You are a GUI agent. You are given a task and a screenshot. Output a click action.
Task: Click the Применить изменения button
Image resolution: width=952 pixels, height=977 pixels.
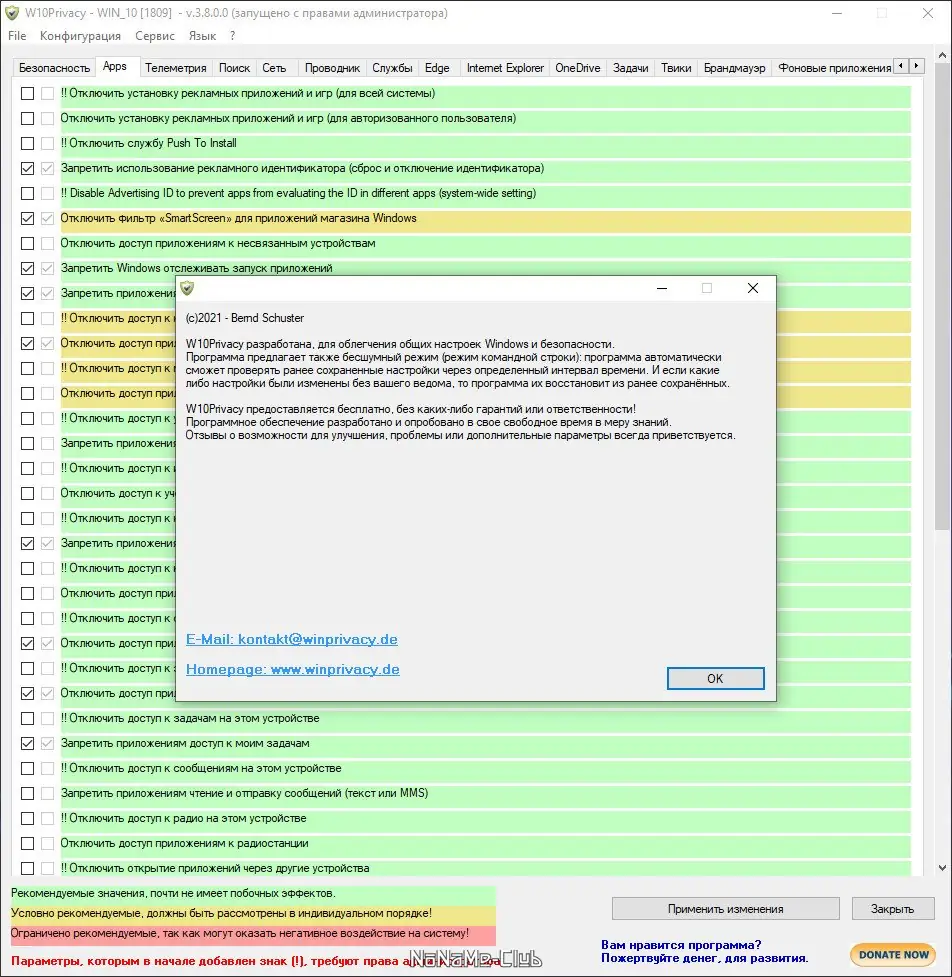(726, 908)
